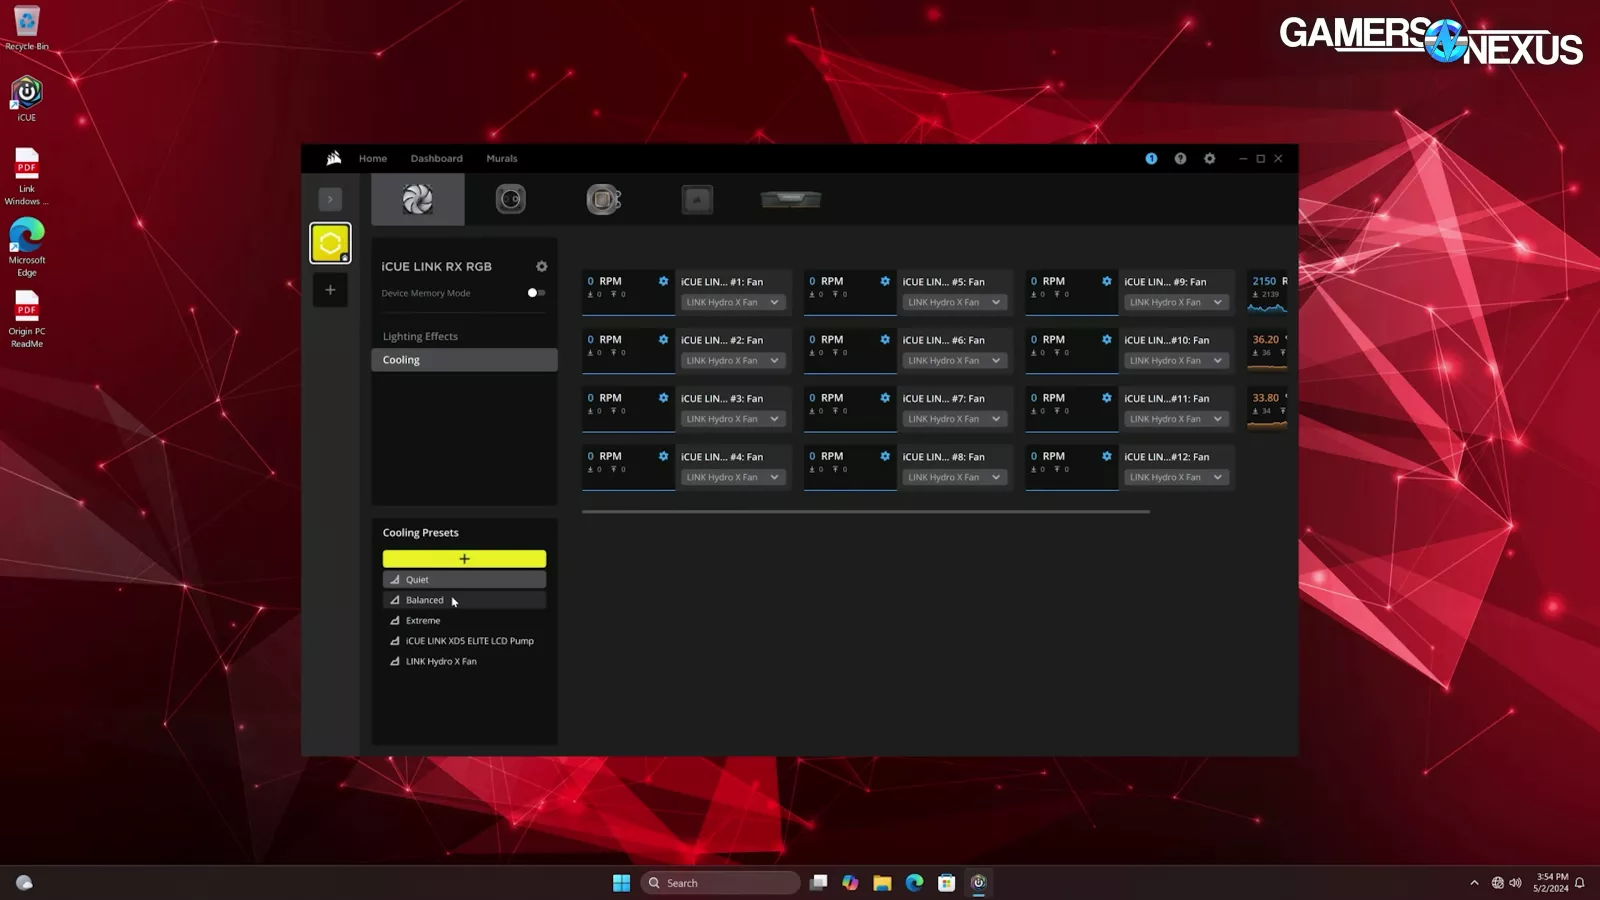Select the Extreme cooling preset
The width and height of the screenshot is (1600, 900).
click(423, 621)
